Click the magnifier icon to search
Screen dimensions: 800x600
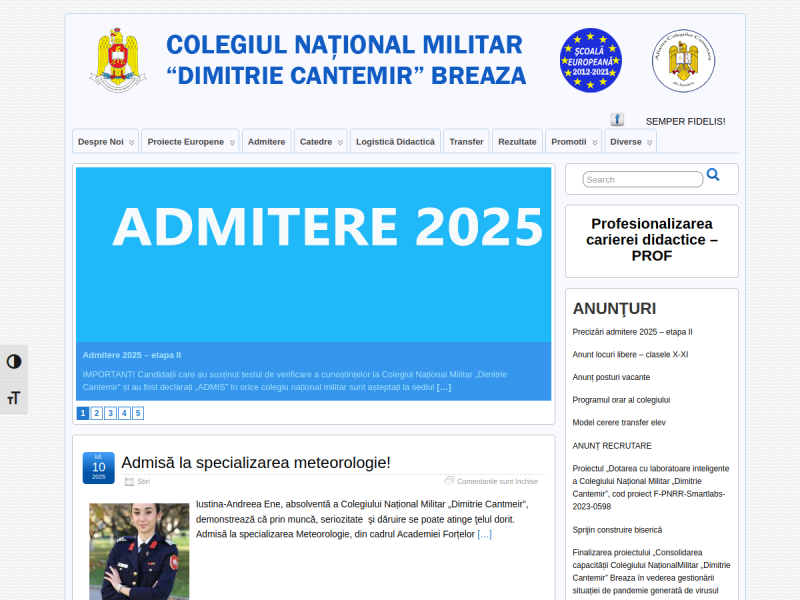coord(713,174)
